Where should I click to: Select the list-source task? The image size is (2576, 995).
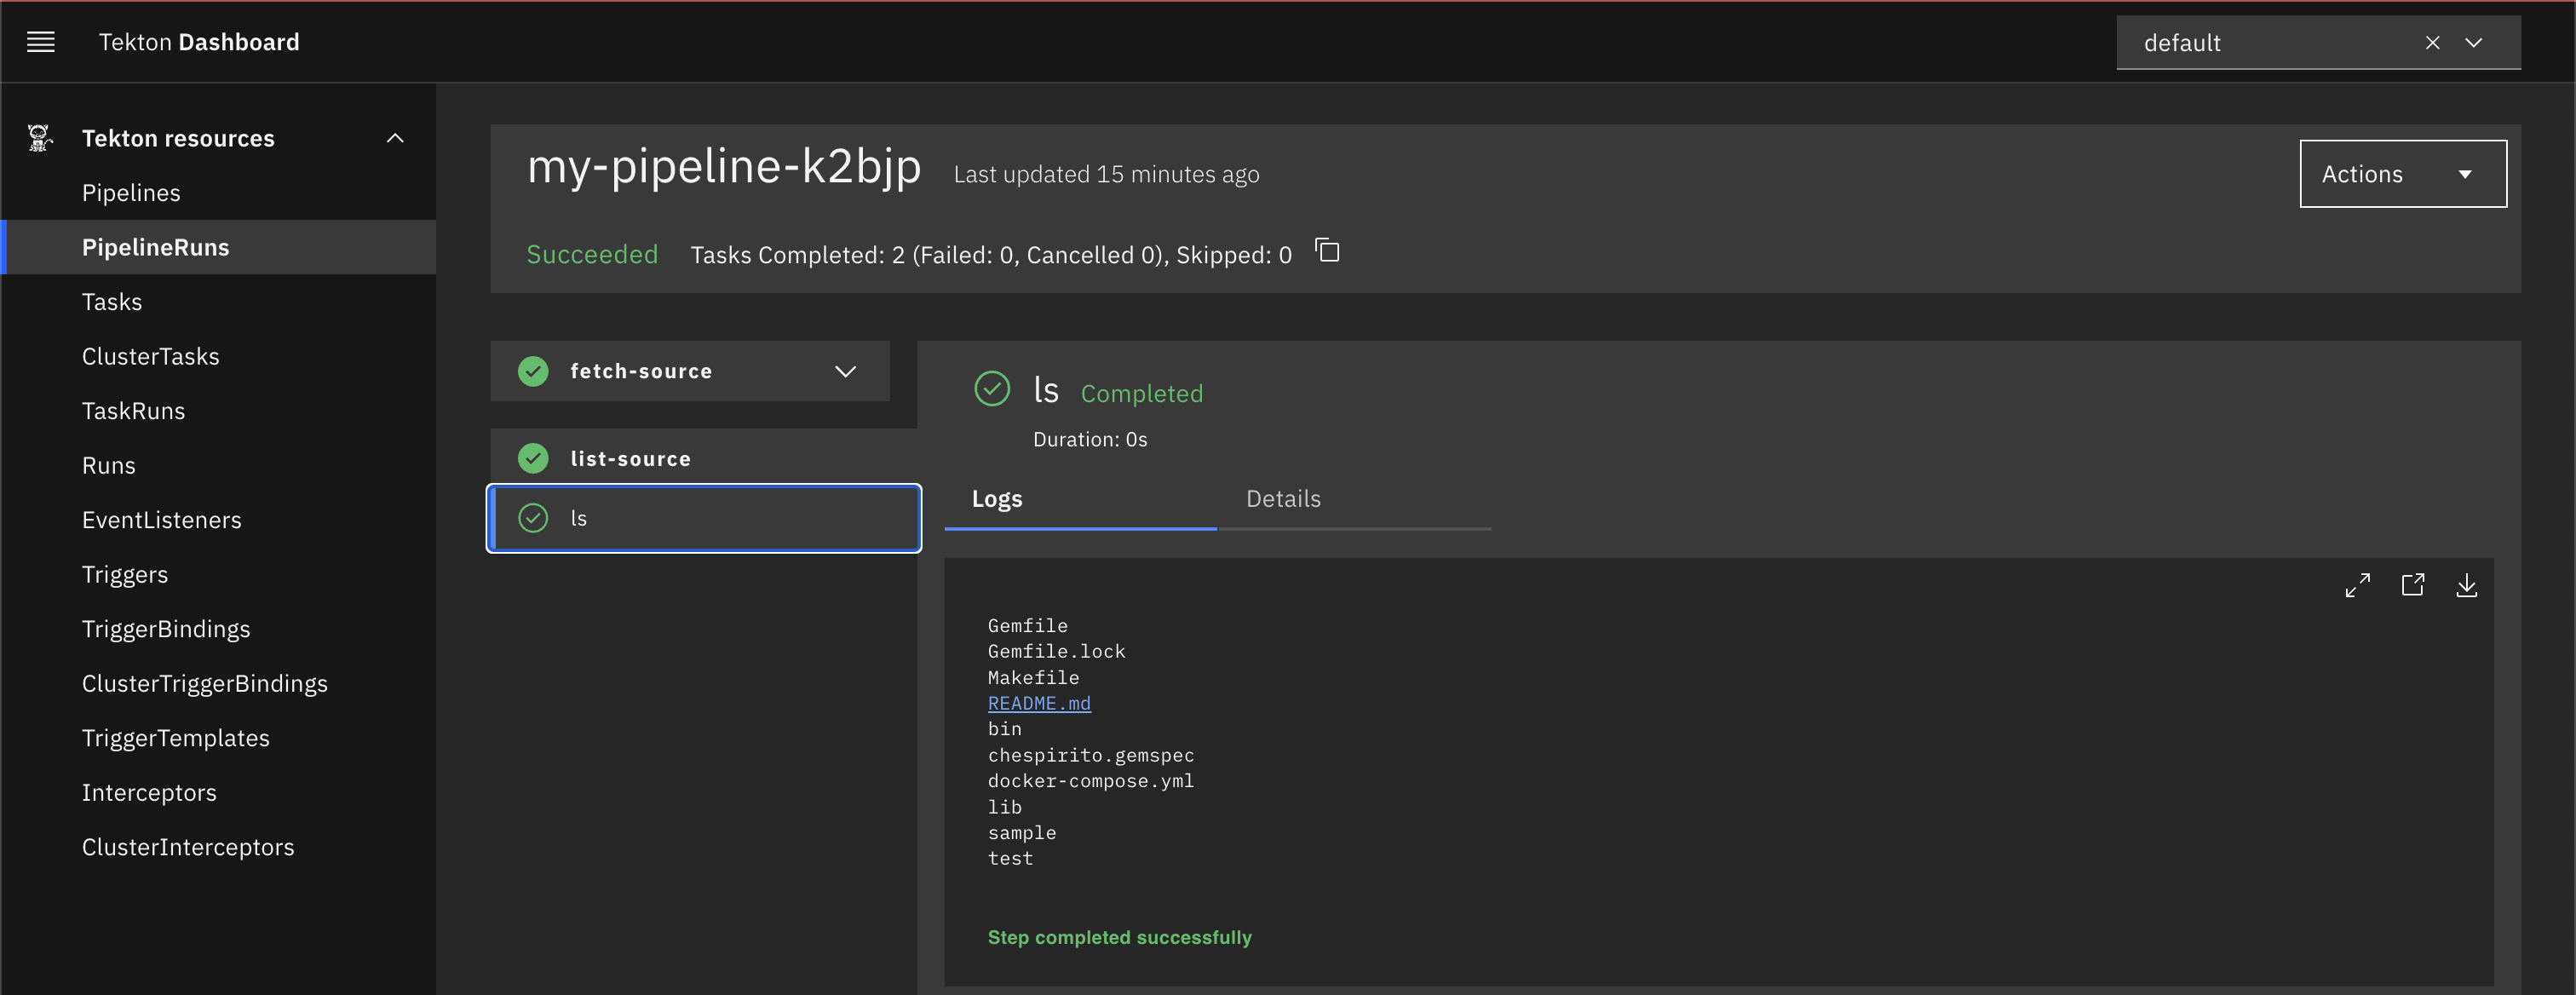click(630, 459)
